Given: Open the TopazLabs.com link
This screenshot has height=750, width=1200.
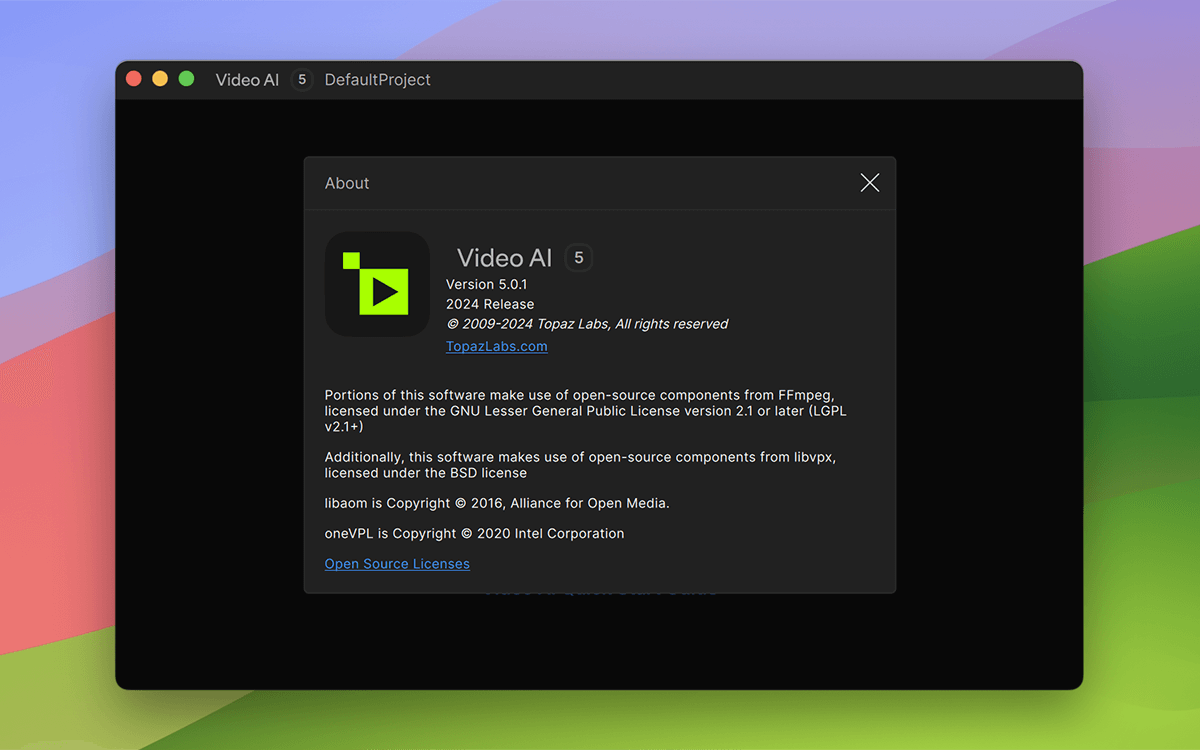Looking at the screenshot, I should [496, 346].
